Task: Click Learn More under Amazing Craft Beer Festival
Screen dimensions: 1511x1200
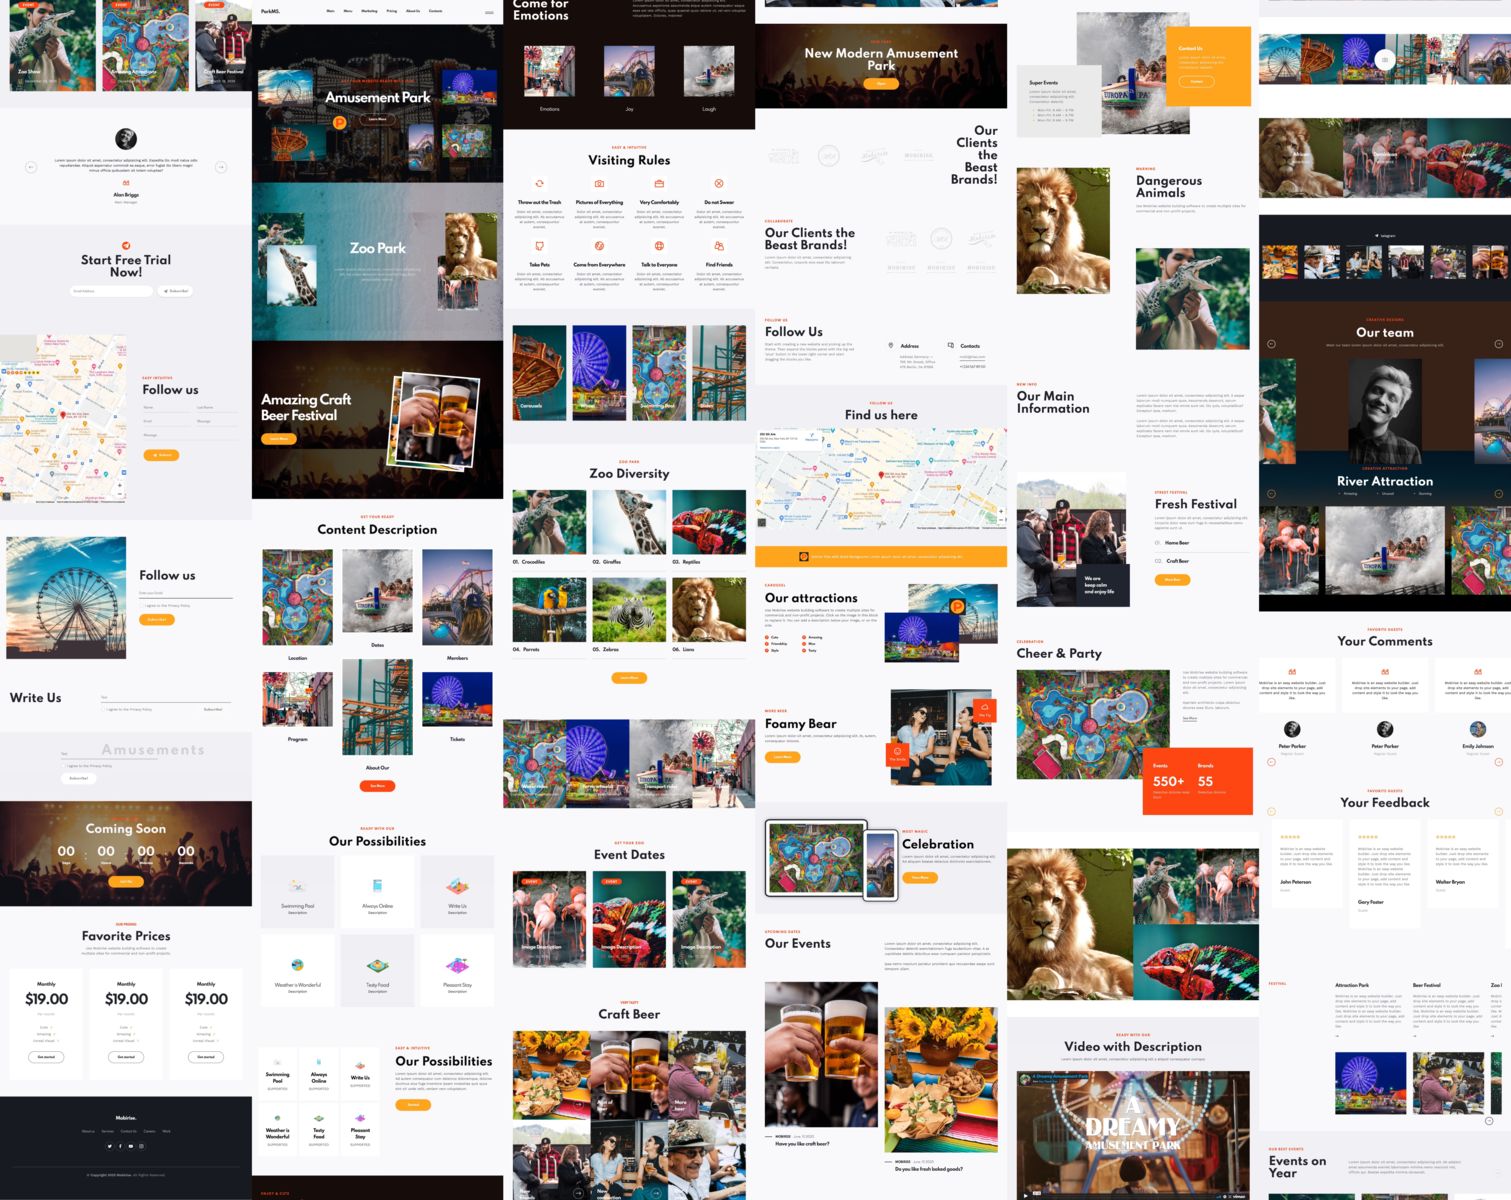Action: [x=278, y=439]
